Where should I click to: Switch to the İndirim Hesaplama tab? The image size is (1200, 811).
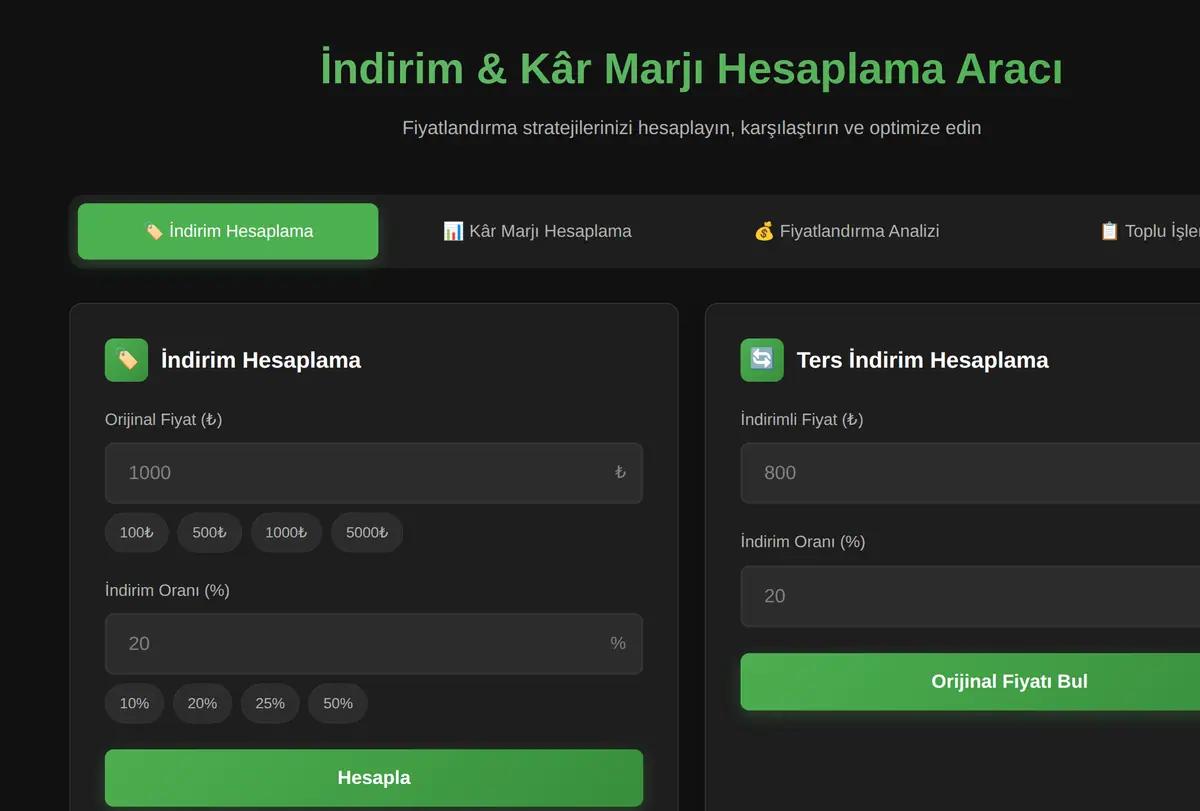click(x=228, y=231)
